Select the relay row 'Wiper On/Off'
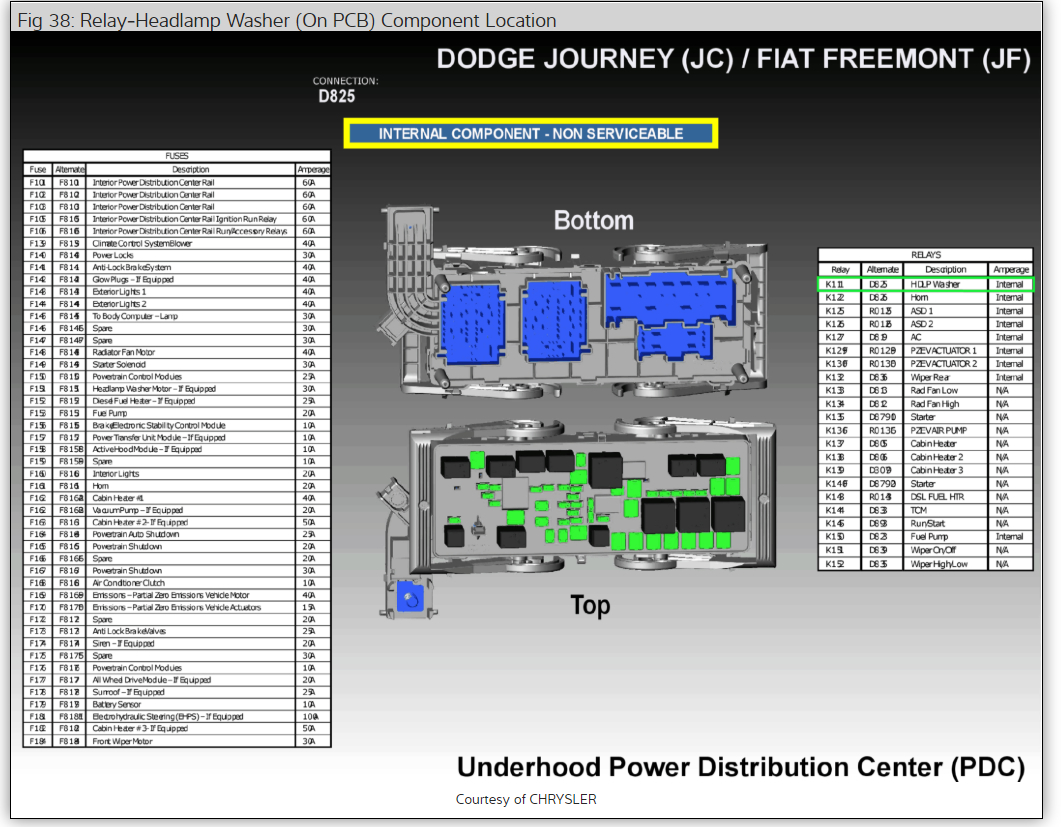Viewport: 1061px width, 827px height. tap(926, 550)
